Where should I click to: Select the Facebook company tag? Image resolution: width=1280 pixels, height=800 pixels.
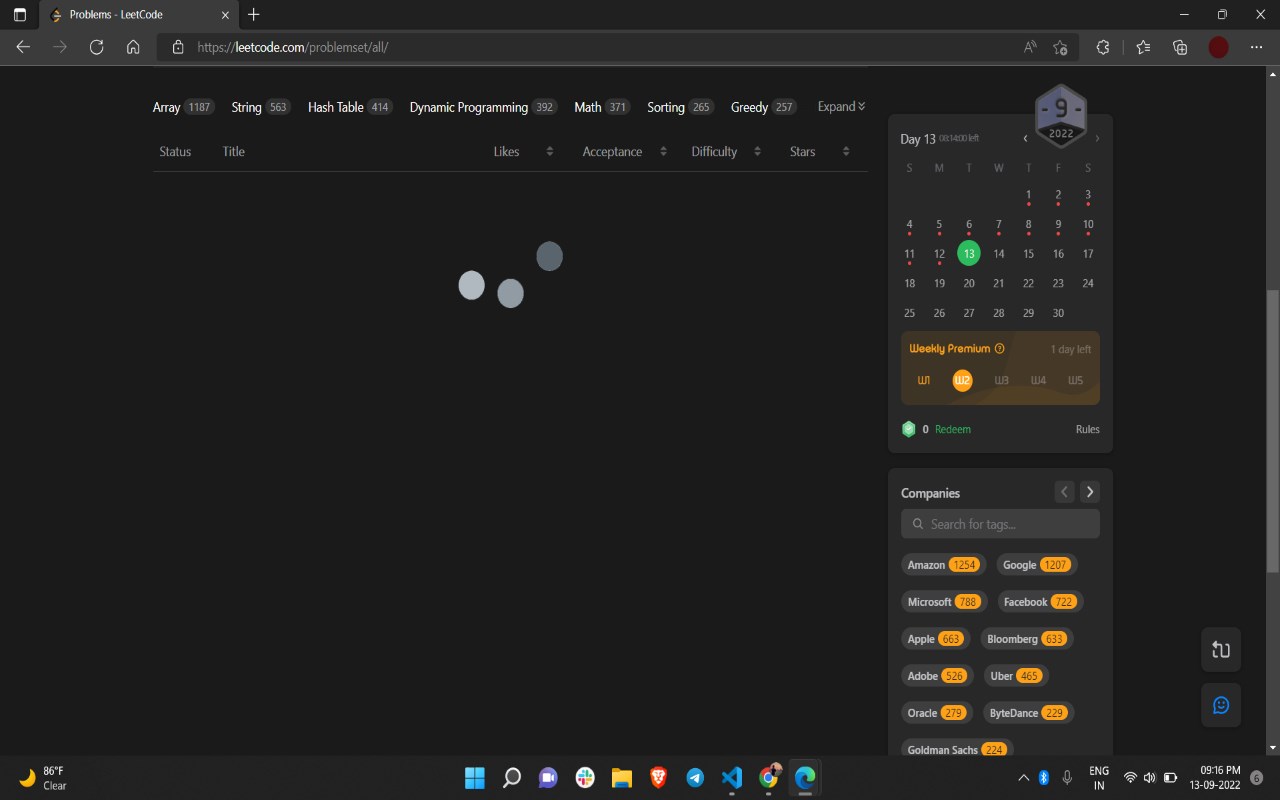click(x=1040, y=602)
